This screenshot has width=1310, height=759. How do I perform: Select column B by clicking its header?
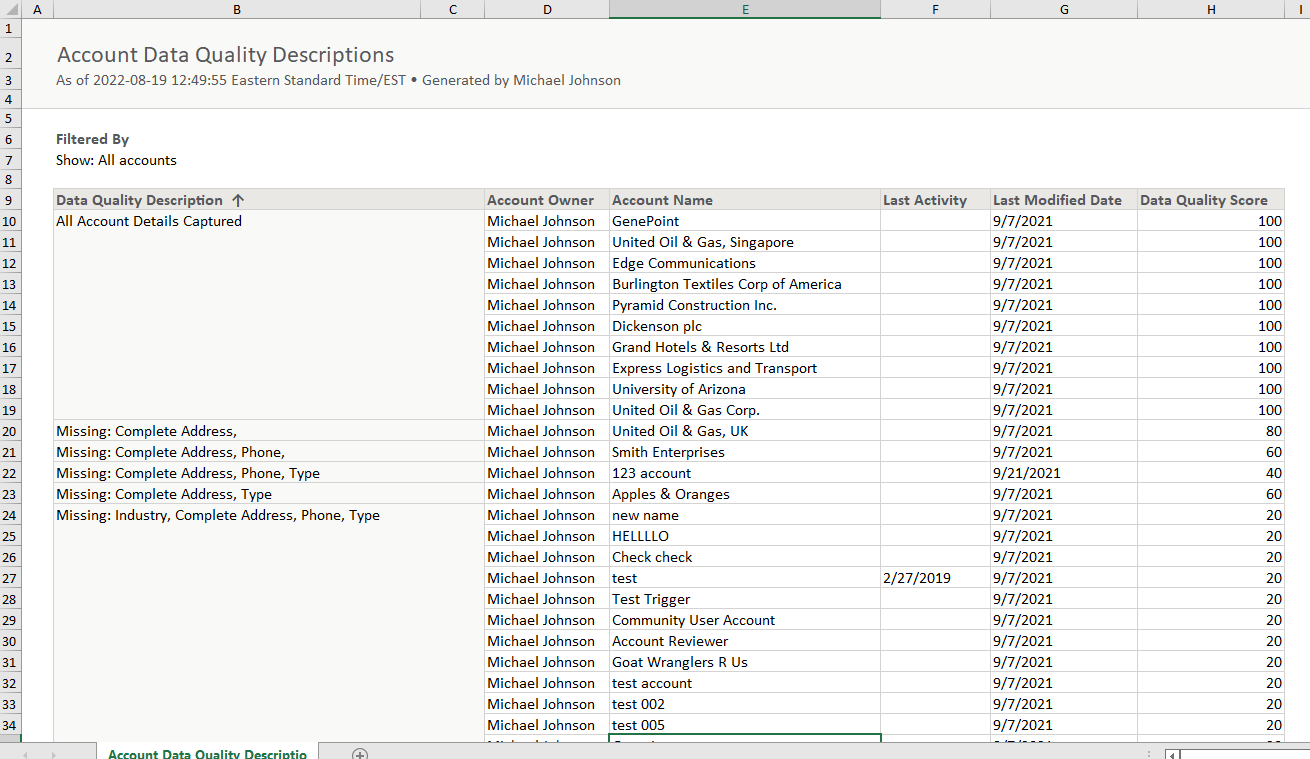tap(237, 9)
